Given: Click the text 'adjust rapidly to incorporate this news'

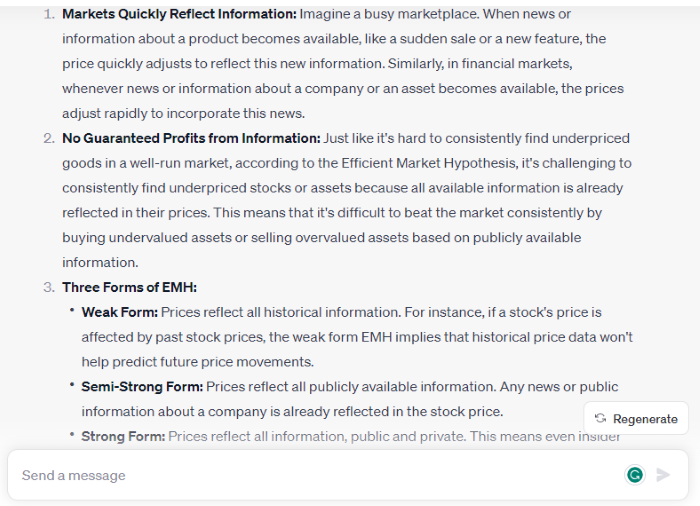Looking at the screenshot, I should pyautogui.click(x=183, y=113).
